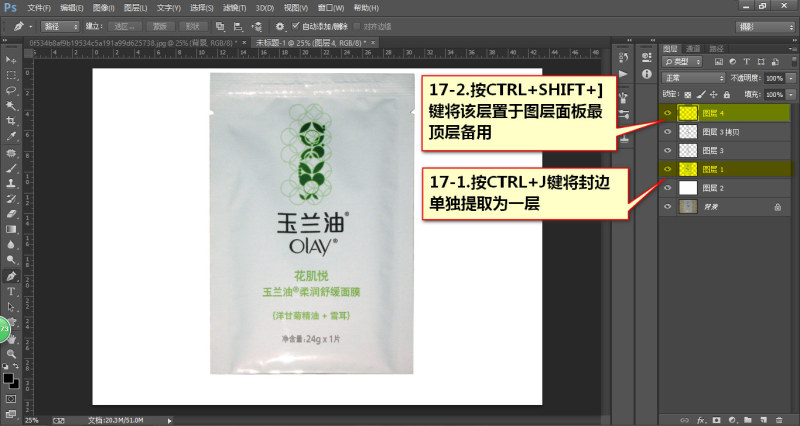Select the Horizontal Type tool

click(x=11, y=292)
